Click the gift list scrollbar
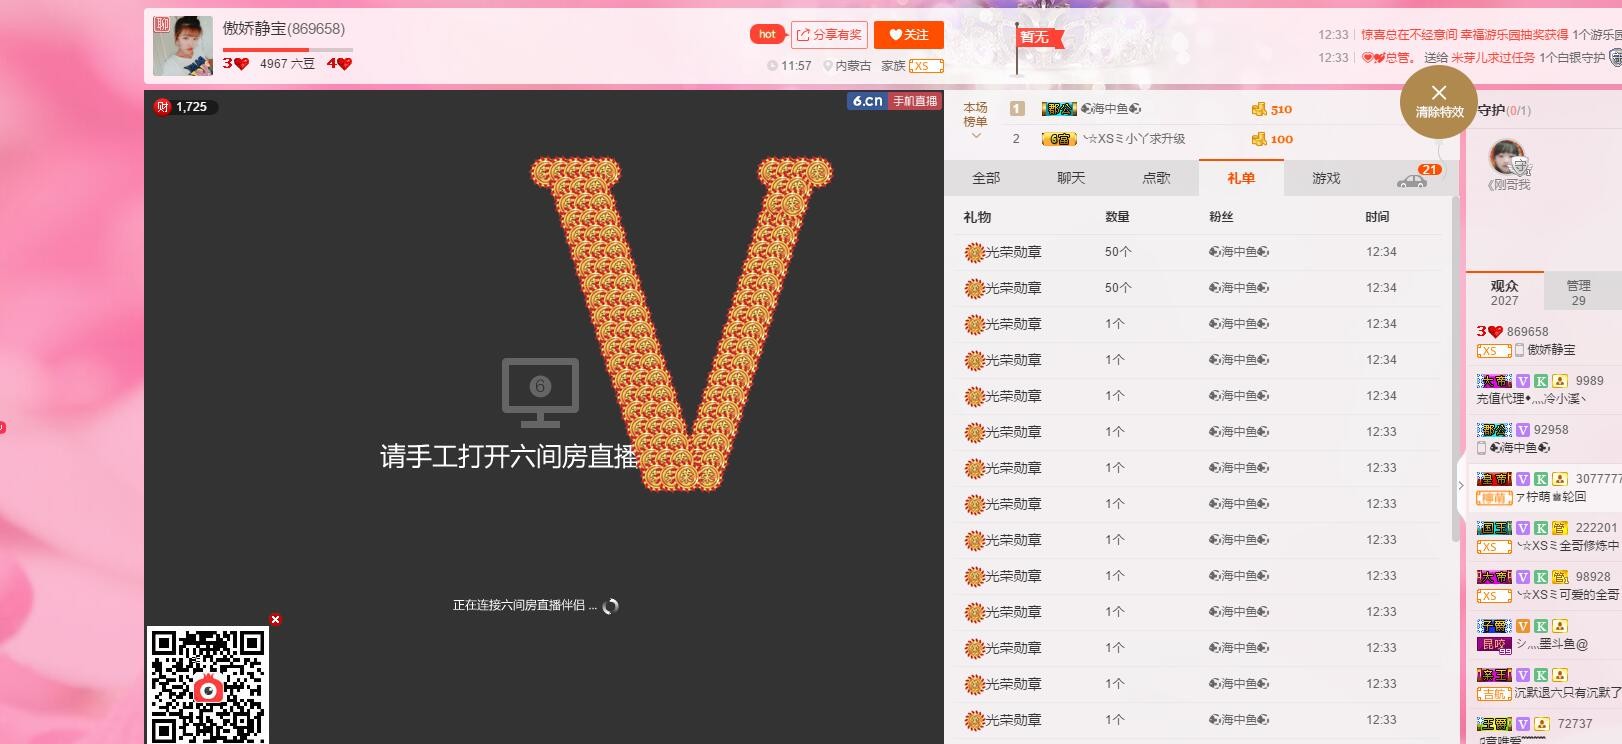Image resolution: width=1622 pixels, height=744 pixels. coord(1455,370)
